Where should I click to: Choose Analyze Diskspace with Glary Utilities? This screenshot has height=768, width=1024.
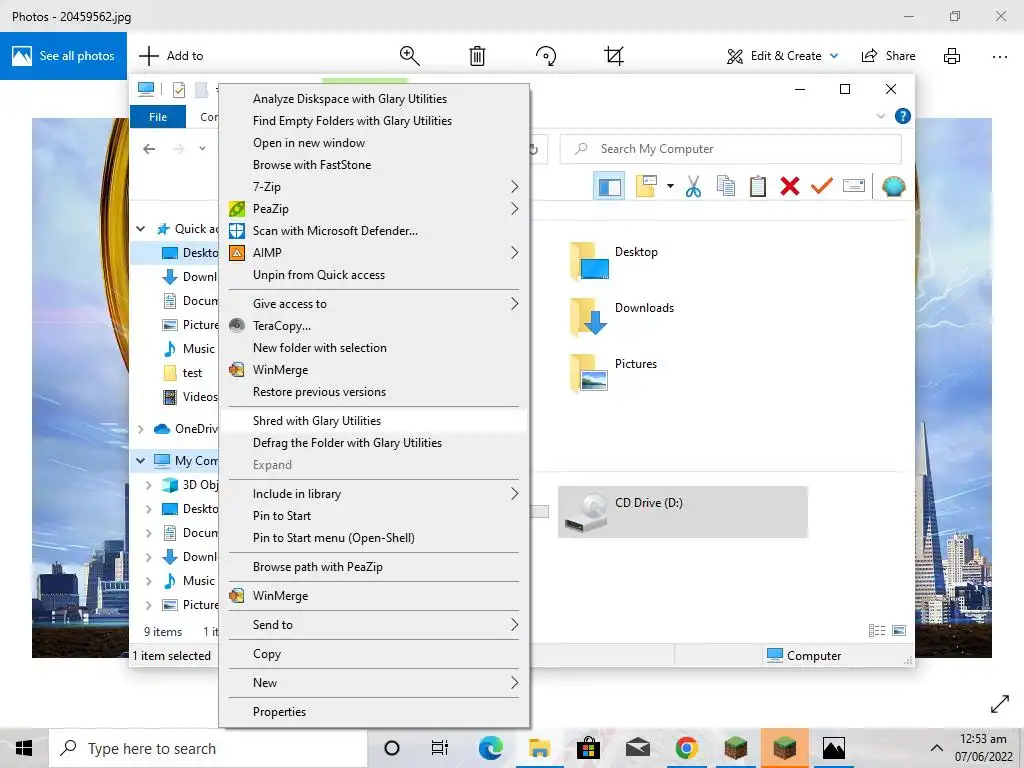click(374, 99)
